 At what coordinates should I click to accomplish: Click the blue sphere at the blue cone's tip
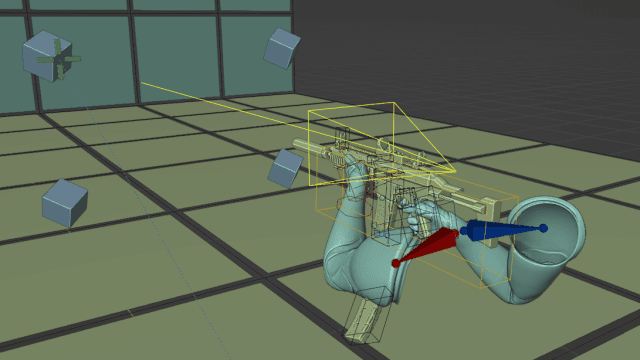click(x=544, y=228)
